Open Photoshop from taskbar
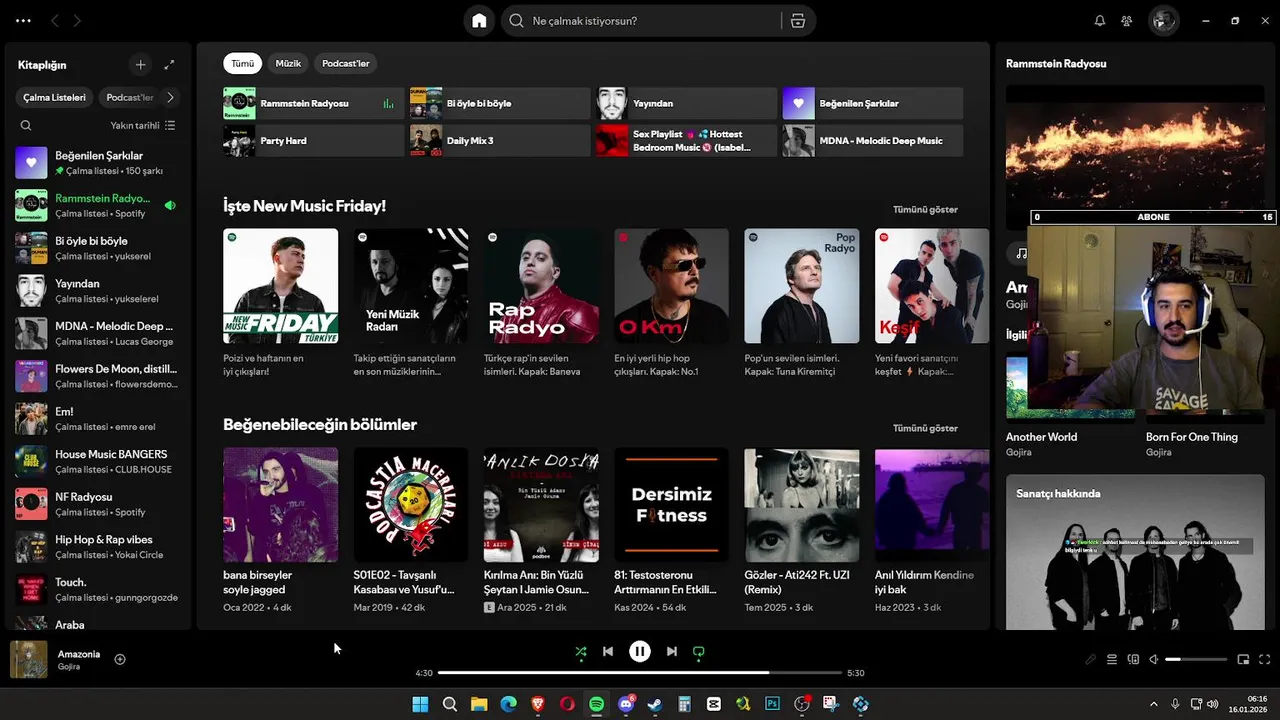Screen dimensions: 1280x720 [x=772, y=704]
